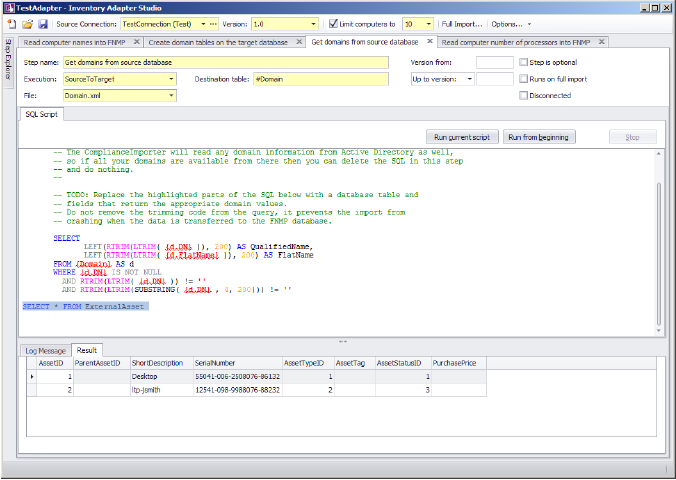Click the Open folder icon

[x=27, y=23]
